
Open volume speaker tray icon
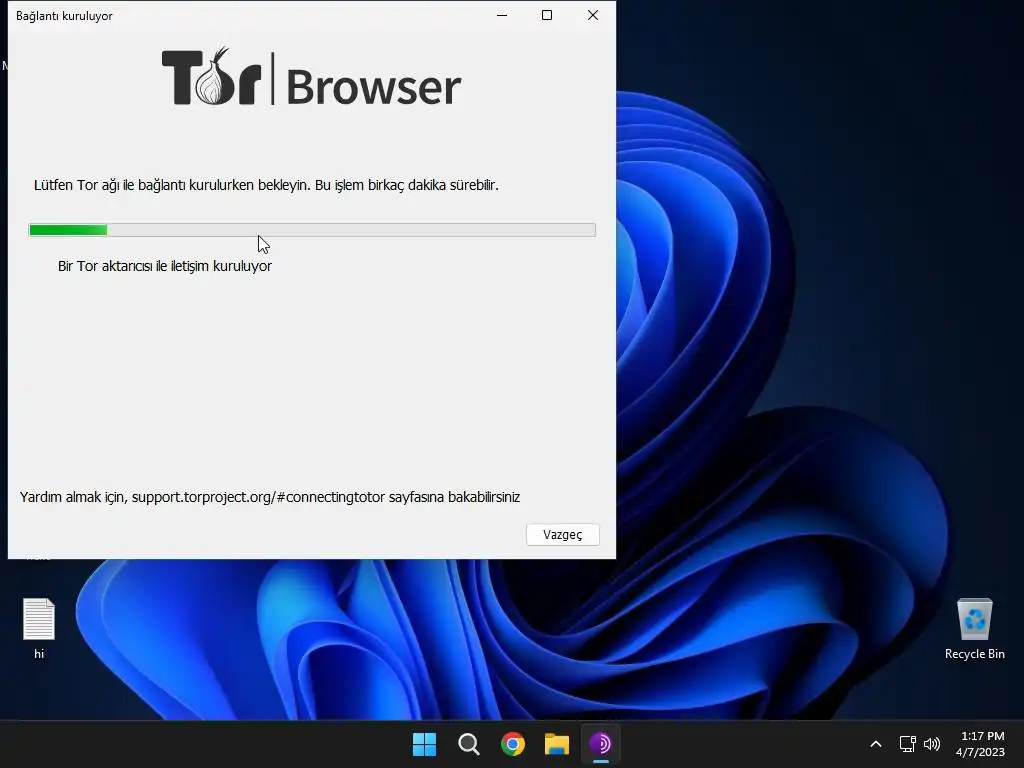[x=932, y=744]
